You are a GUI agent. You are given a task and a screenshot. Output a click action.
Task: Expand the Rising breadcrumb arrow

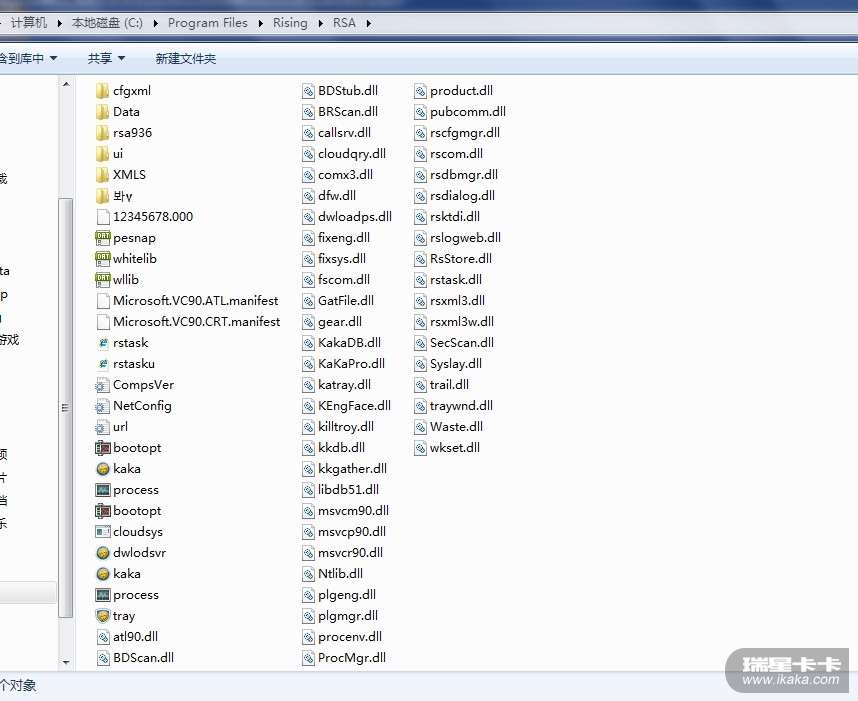[x=321, y=24]
